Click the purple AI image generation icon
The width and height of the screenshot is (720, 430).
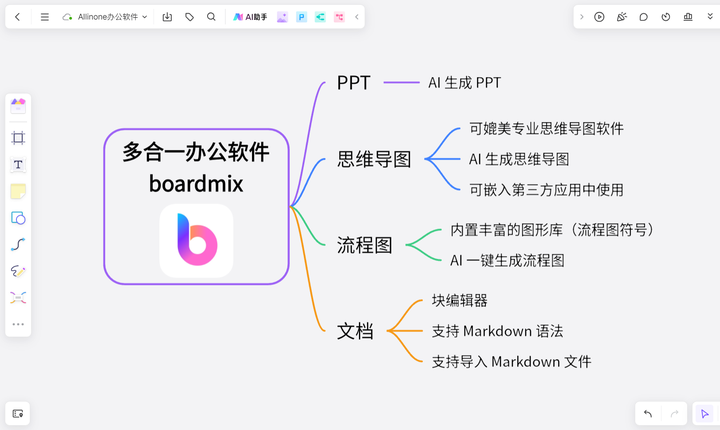point(282,17)
